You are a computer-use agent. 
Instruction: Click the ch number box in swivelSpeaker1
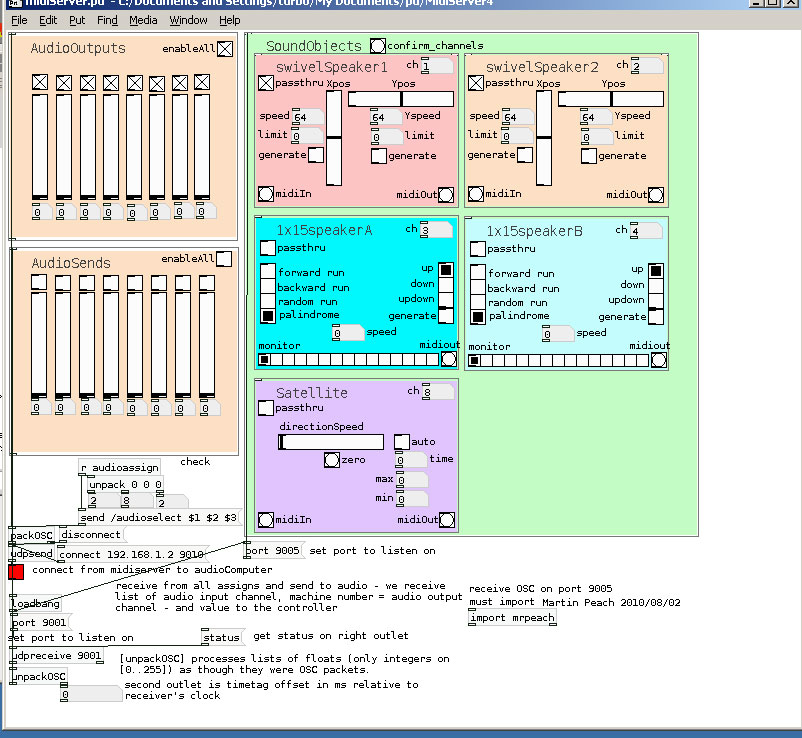pyautogui.click(x=436, y=66)
